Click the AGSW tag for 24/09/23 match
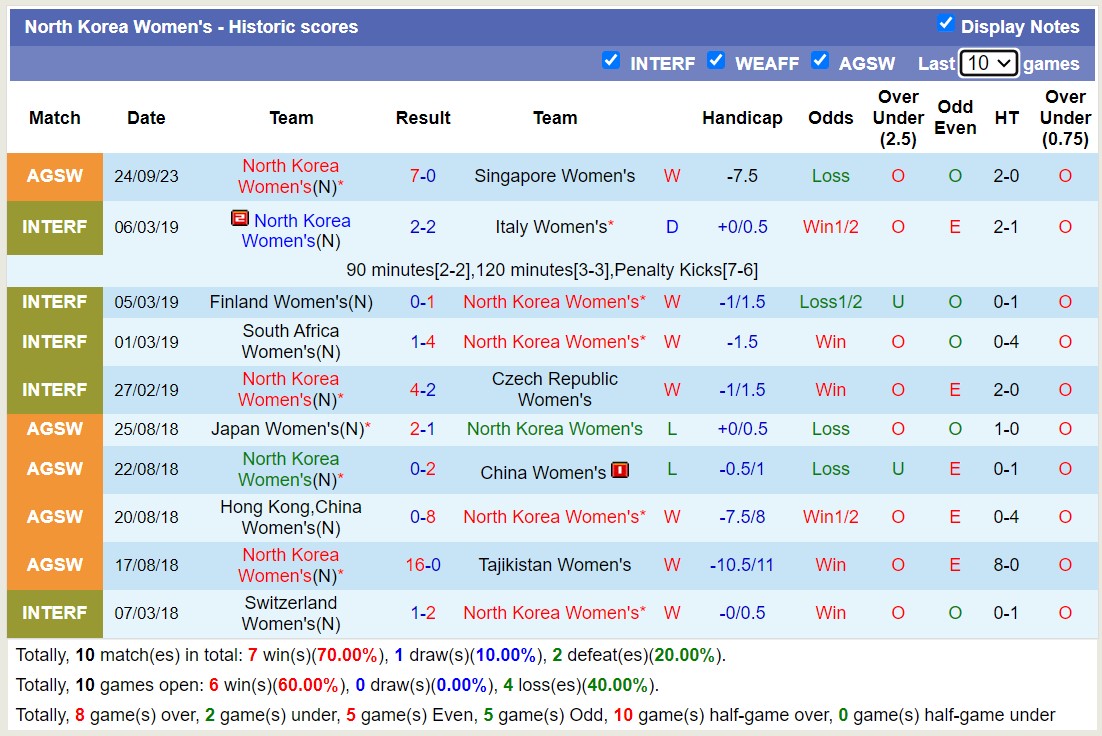The image size is (1102, 736). pyautogui.click(x=55, y=176)
